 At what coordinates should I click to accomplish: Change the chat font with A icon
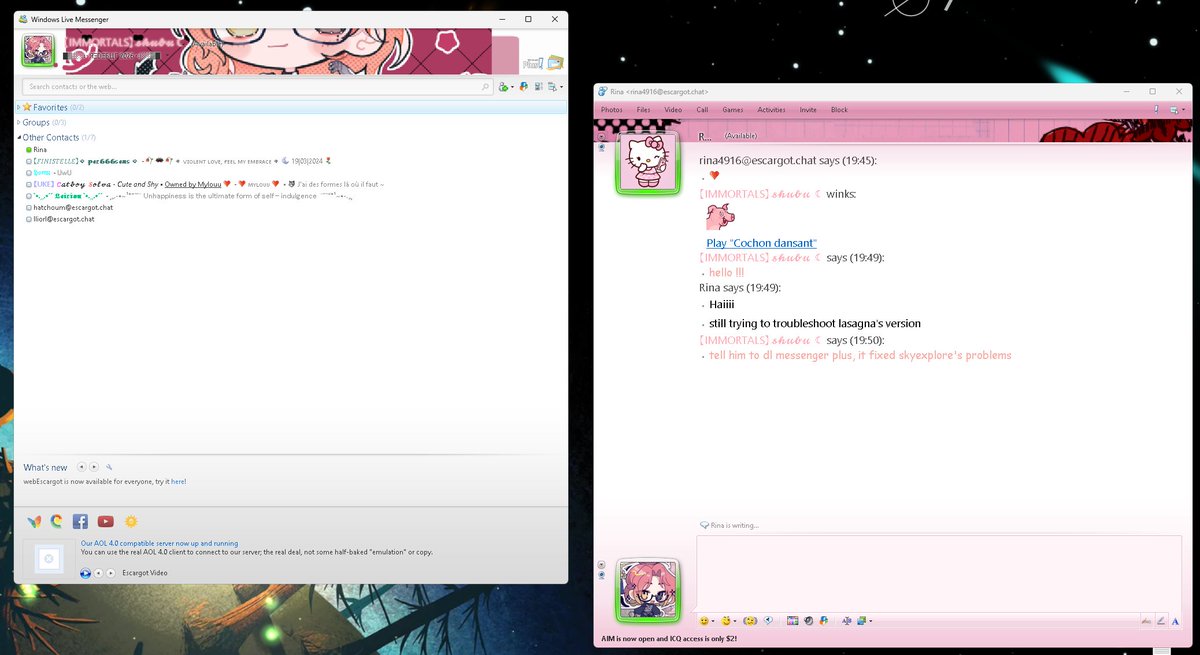(1175, 621)
